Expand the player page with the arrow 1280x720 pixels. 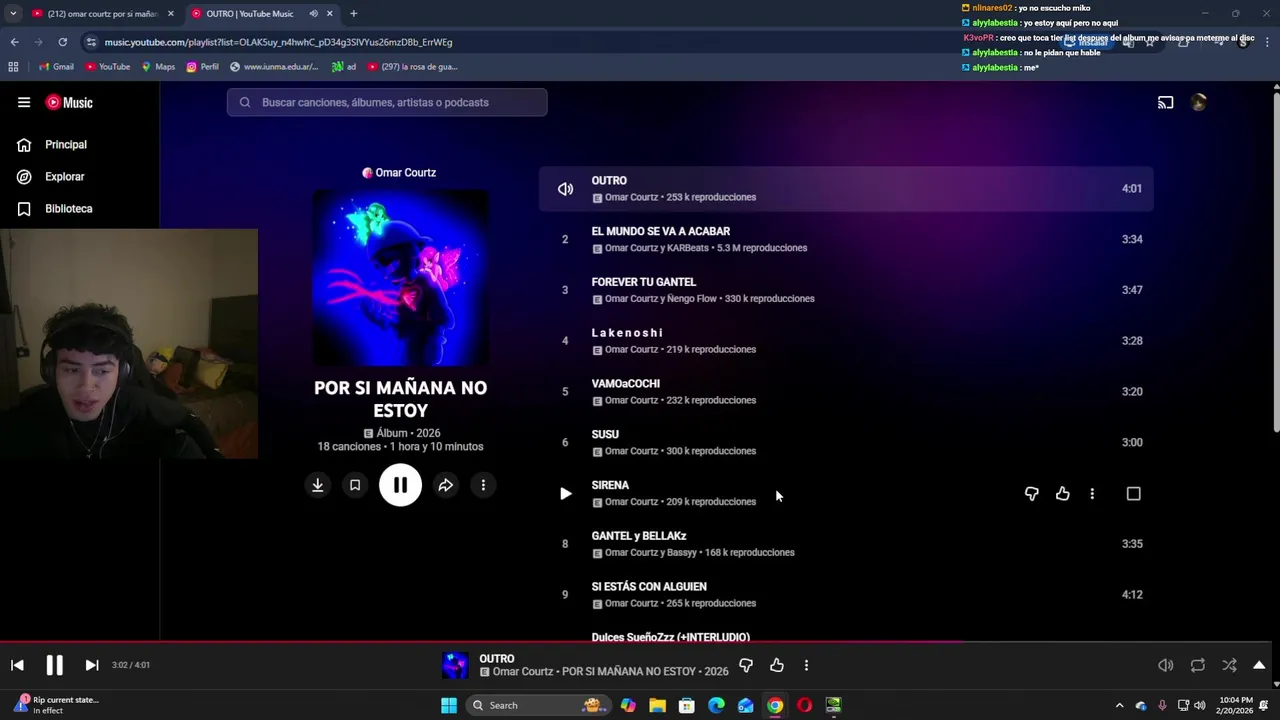[1259, 665]
